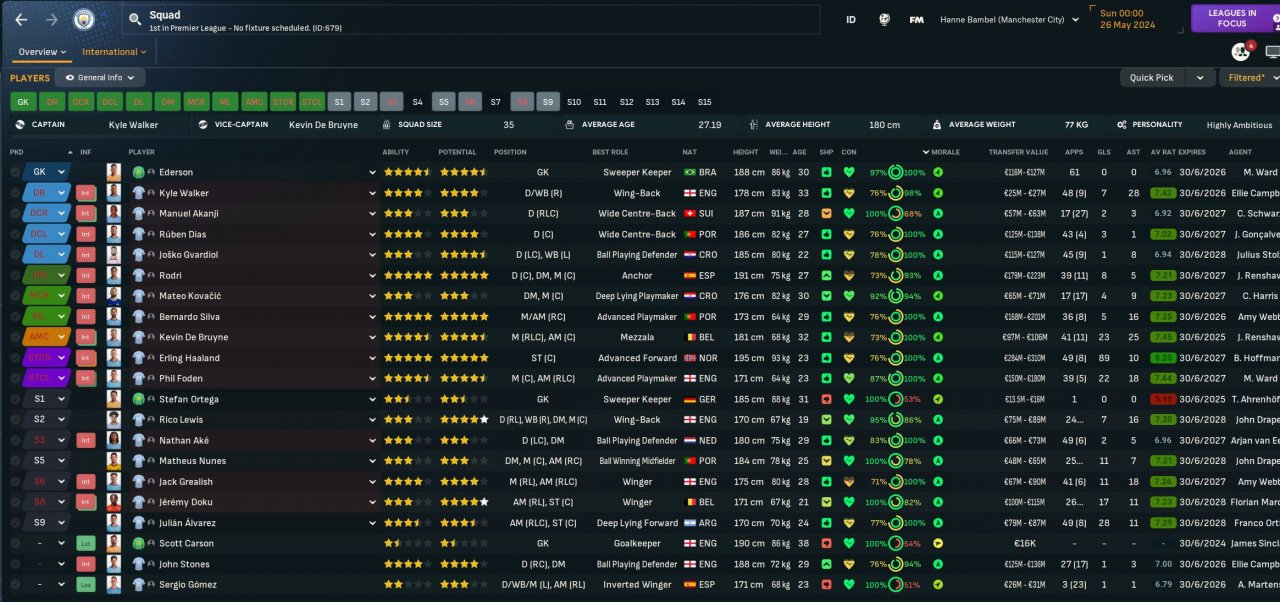Open Erling Haaland's player name link
Image resolution: width=1280 pixels, height=602 pixels.
pos(190,358)
